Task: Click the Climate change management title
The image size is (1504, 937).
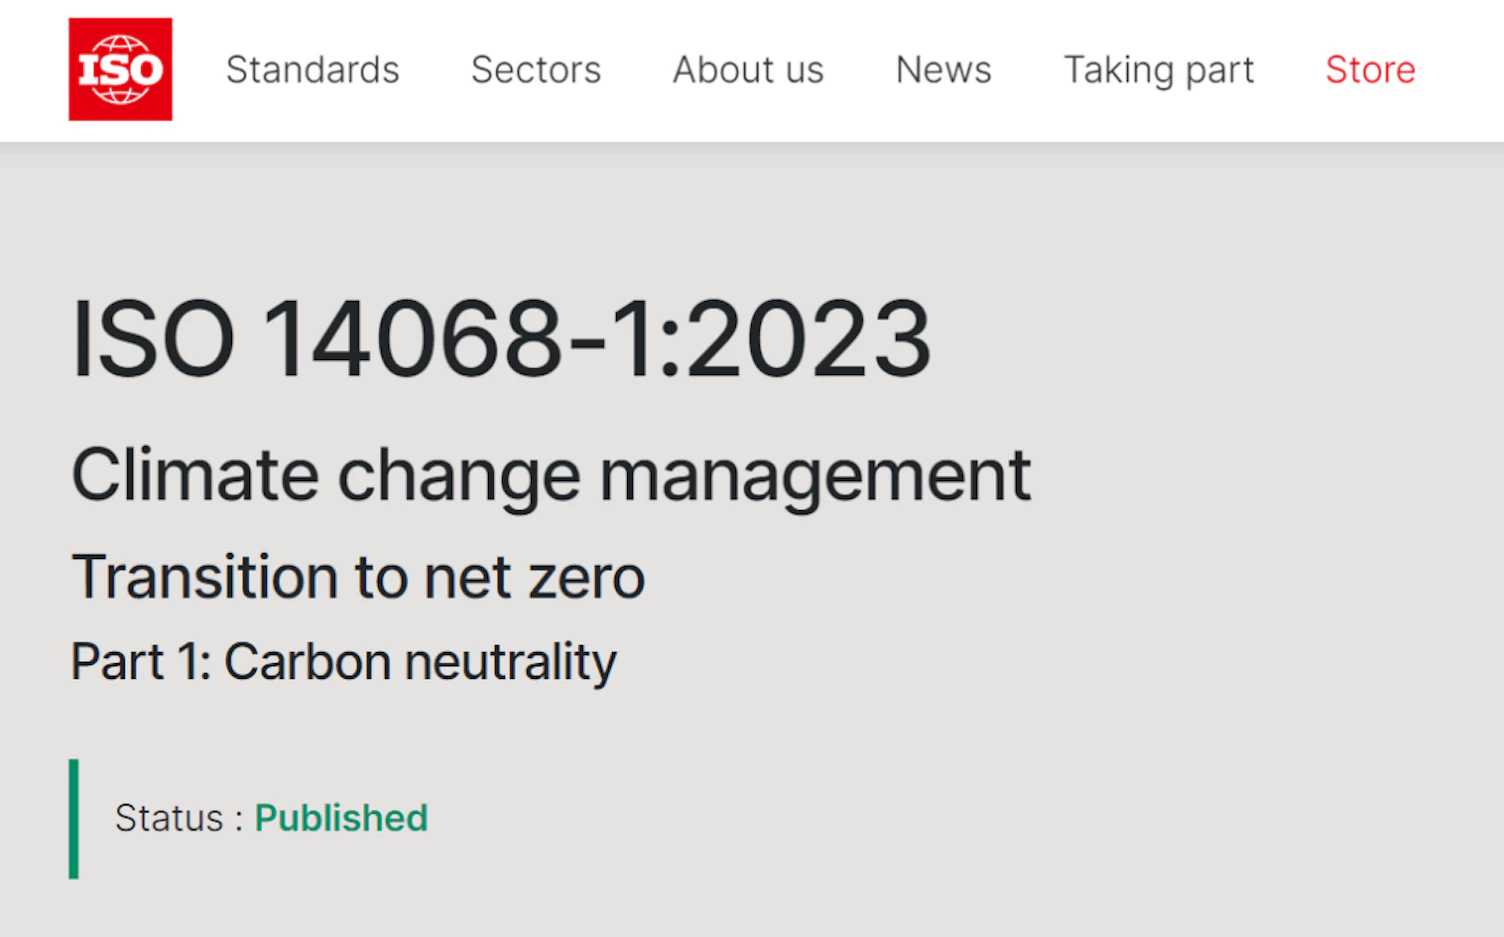Action: pyautogui.click(x=551, y=475)
